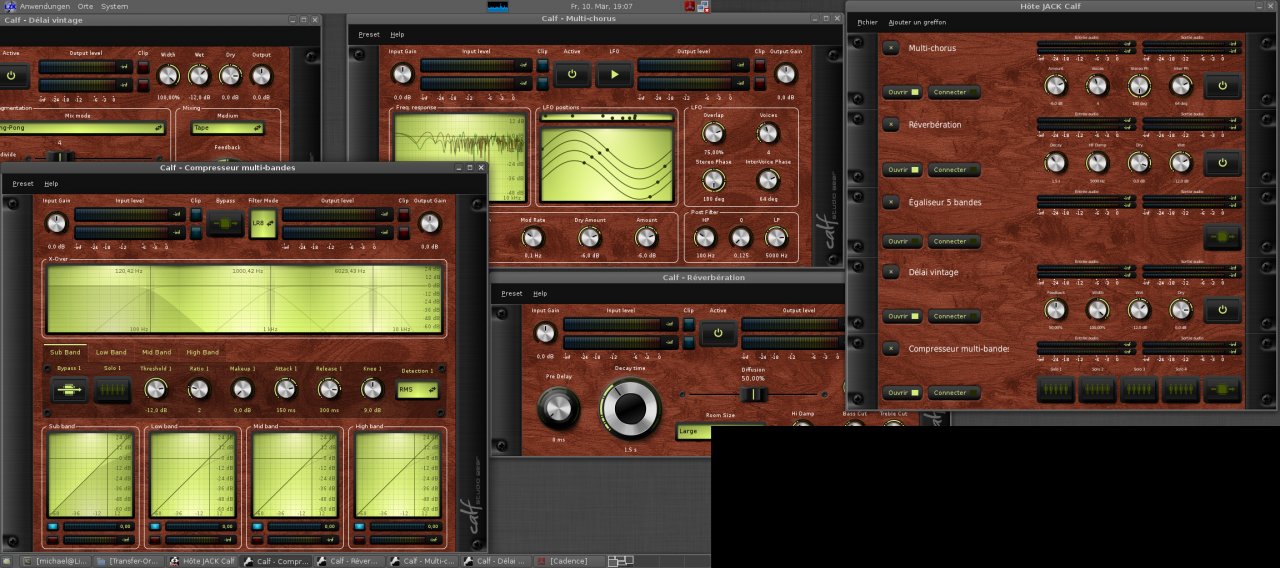
Task: Click Ouvrir button for Réverbération
Action: 903,169
